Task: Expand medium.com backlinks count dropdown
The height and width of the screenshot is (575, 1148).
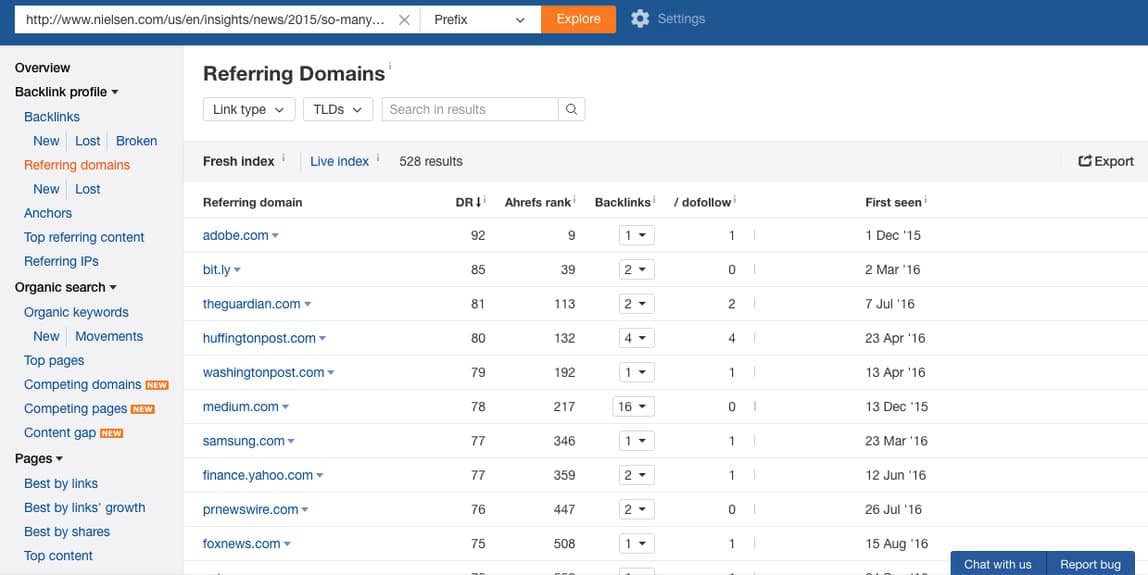Action: pos(634,407)
